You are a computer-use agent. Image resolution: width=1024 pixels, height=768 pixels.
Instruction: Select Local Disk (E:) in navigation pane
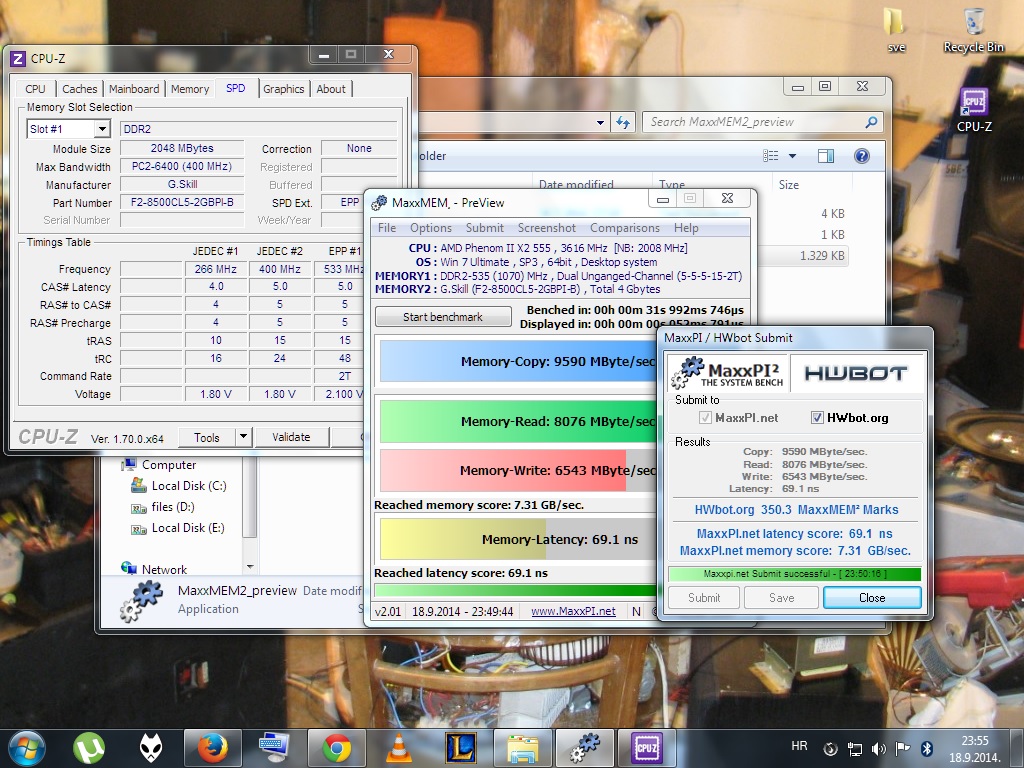click(188, 528)
